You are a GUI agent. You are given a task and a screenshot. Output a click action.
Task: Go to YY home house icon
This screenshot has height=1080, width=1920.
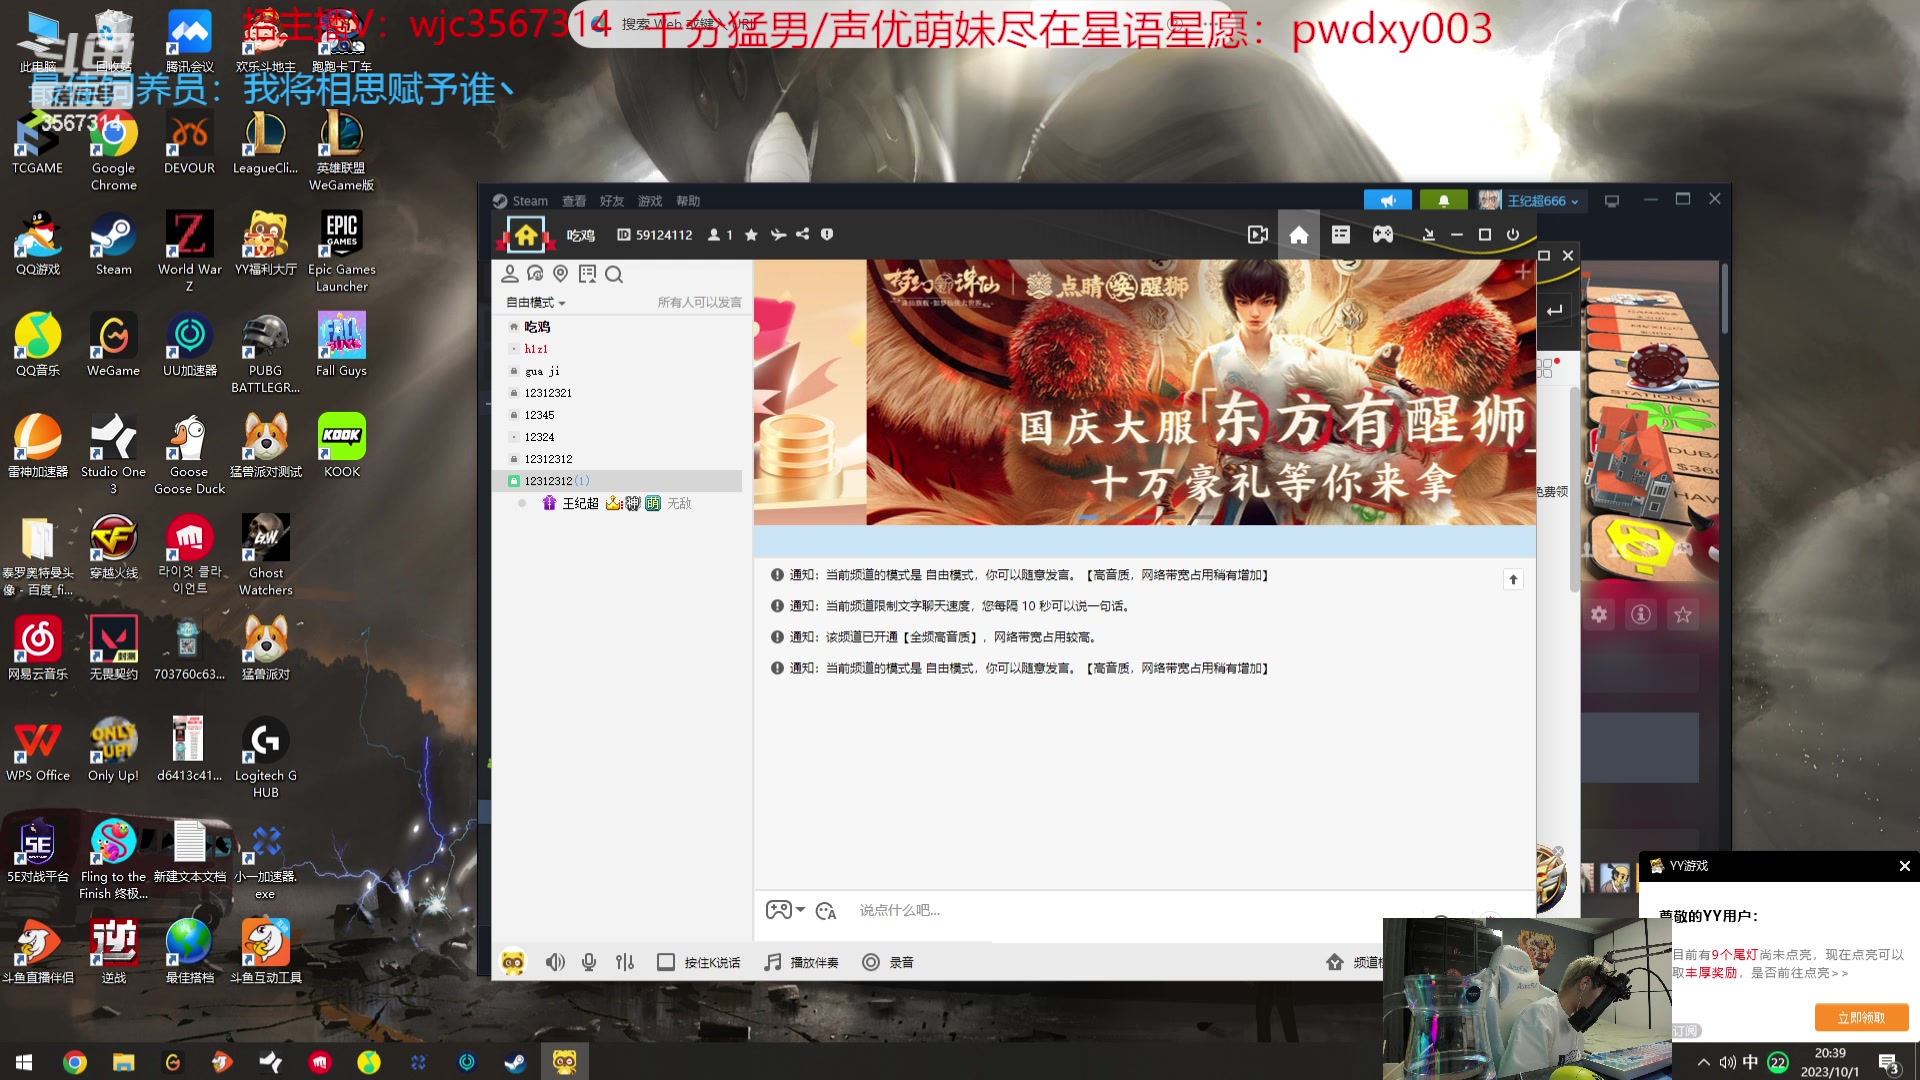point(1299,235)
